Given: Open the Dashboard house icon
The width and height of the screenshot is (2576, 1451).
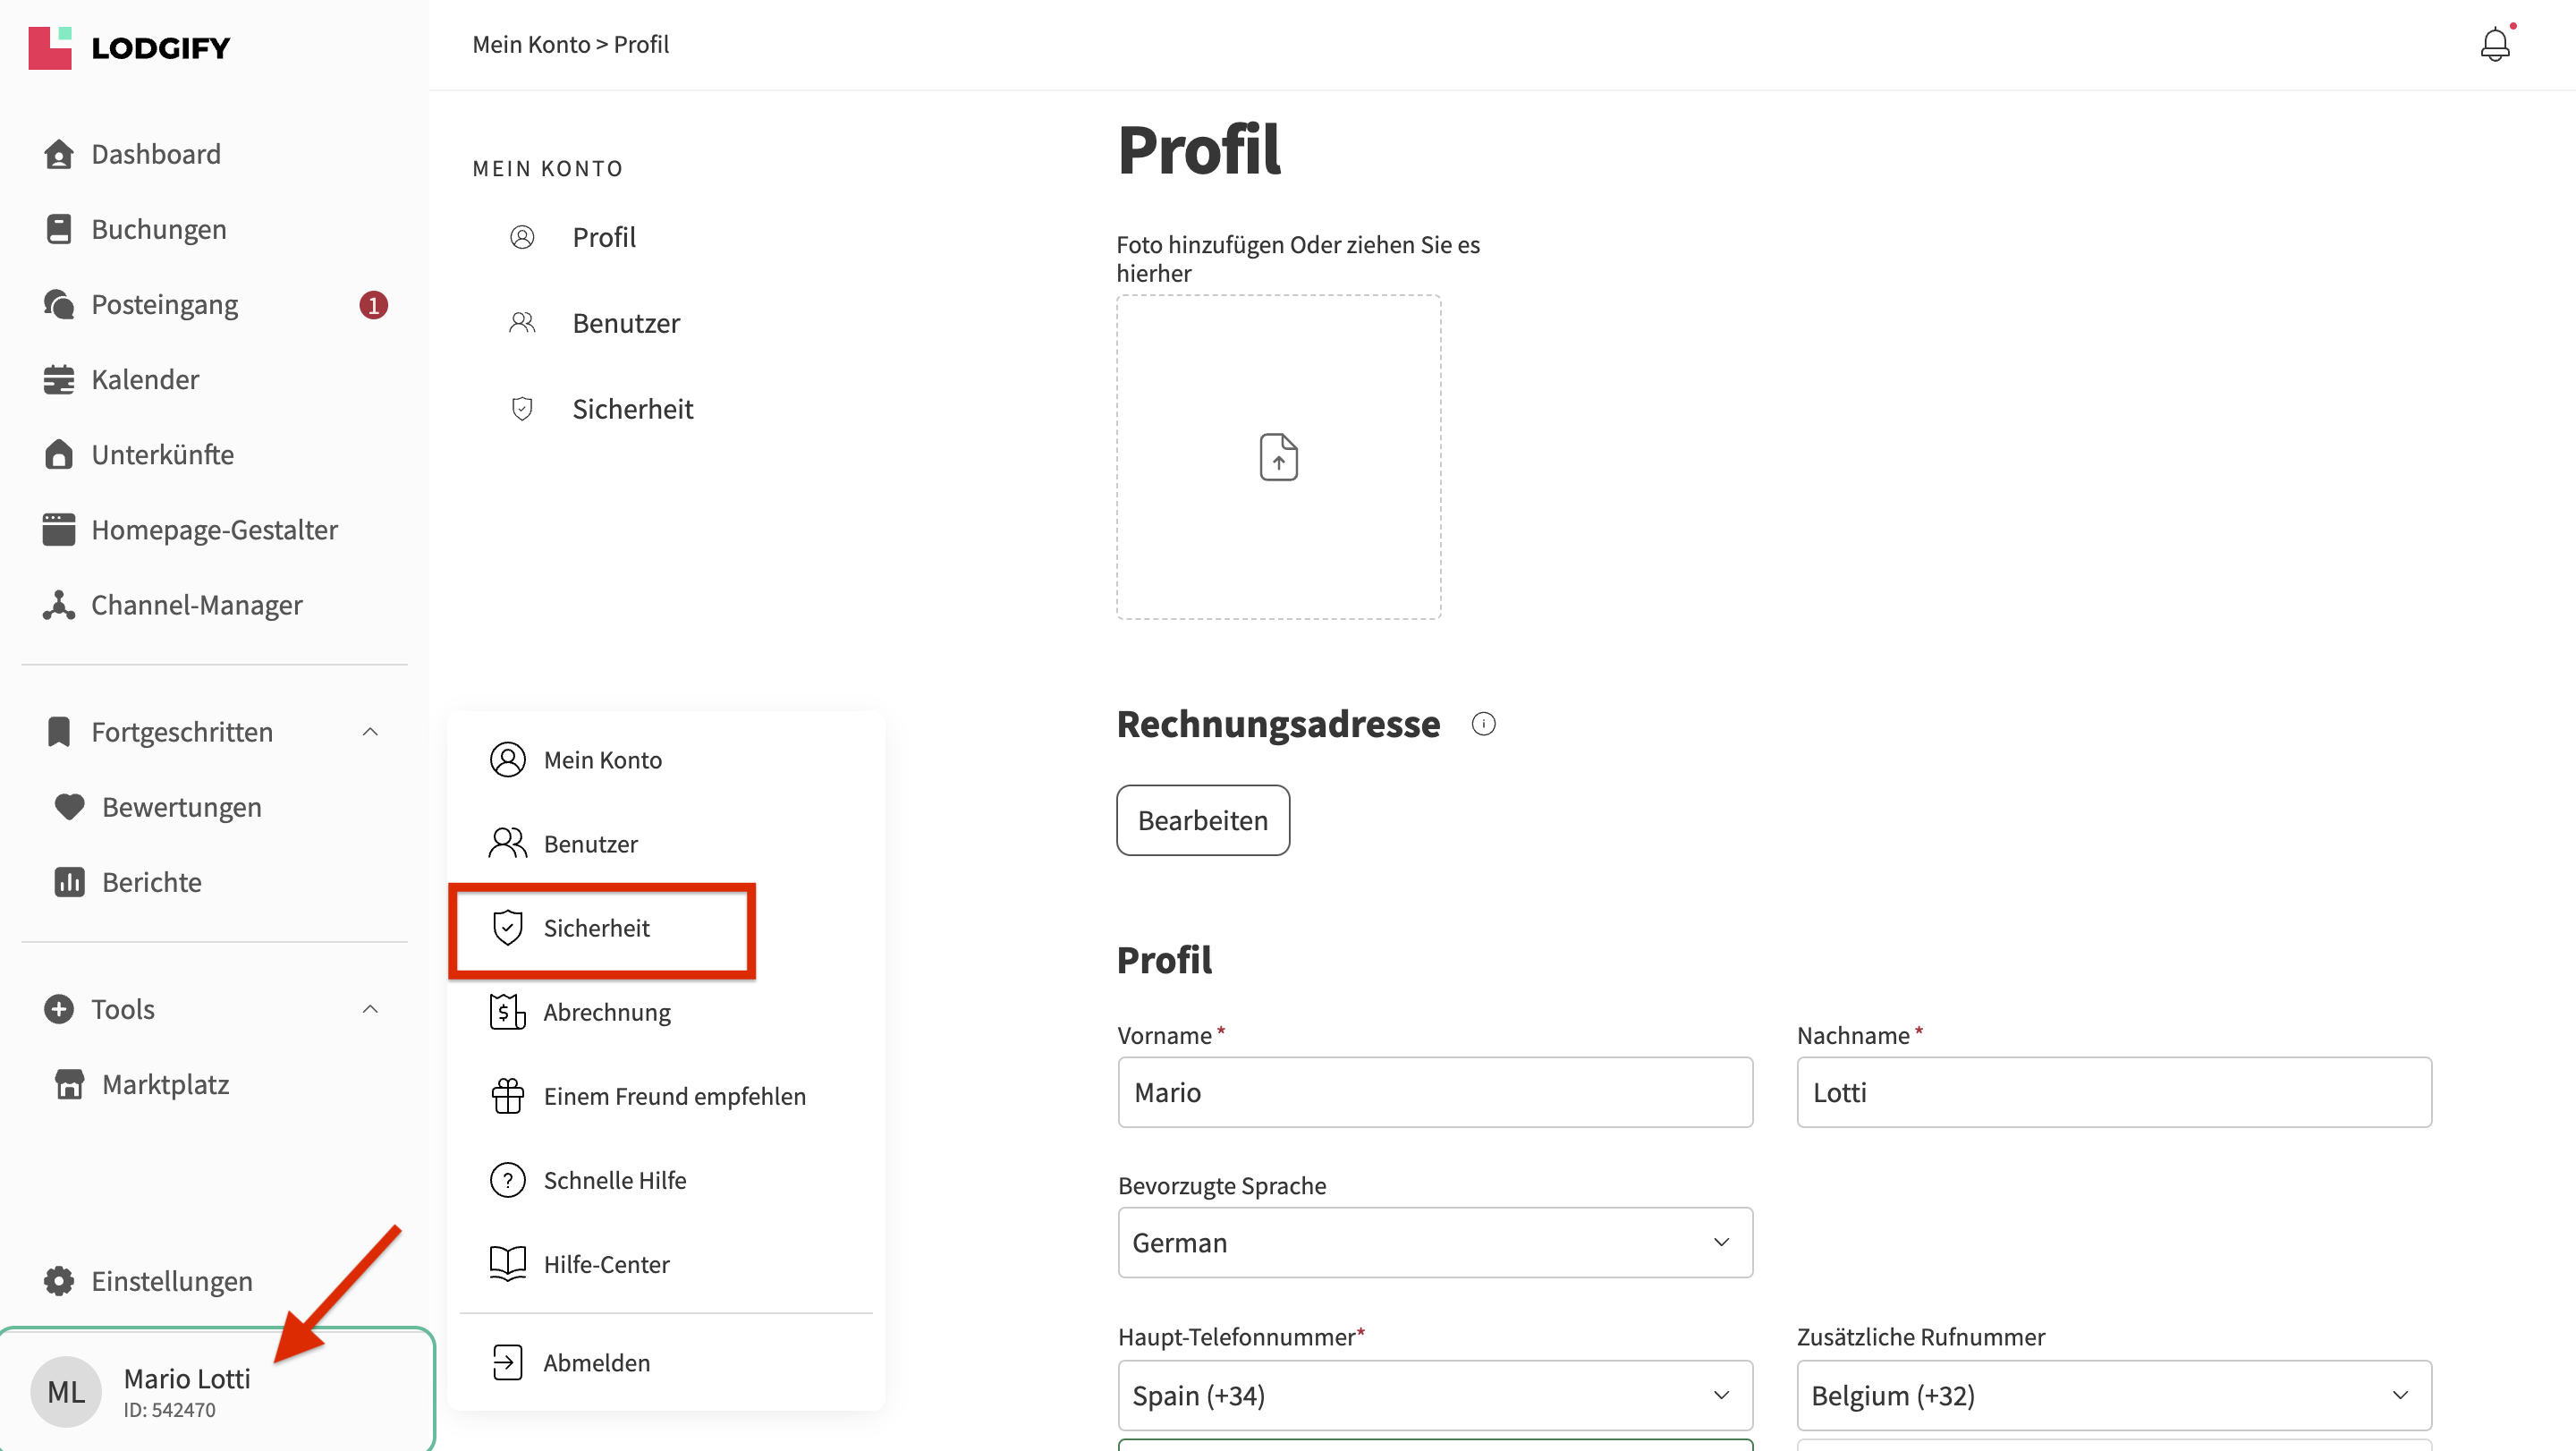Looking at the screenshot, I should point(59,154).
